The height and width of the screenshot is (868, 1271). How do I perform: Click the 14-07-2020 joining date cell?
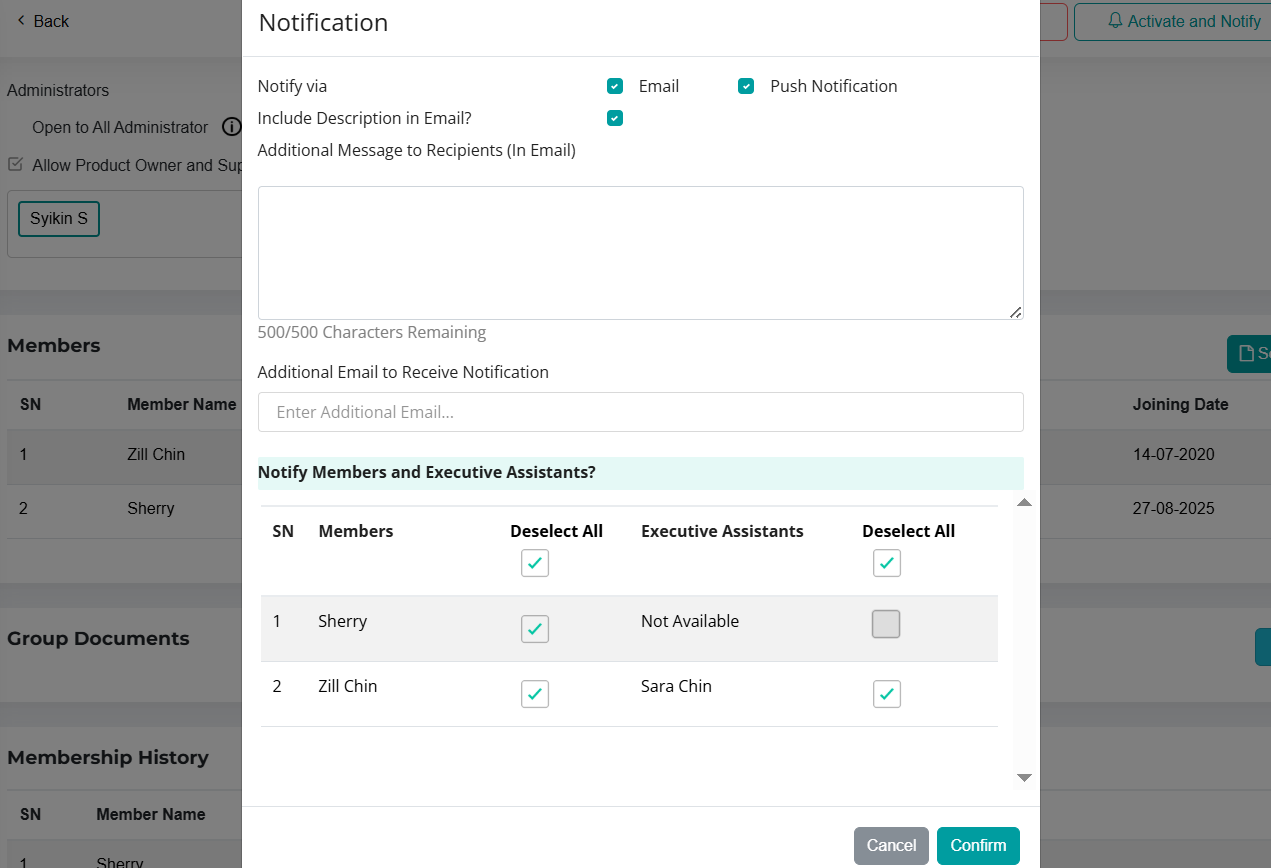pos(1174,454)
